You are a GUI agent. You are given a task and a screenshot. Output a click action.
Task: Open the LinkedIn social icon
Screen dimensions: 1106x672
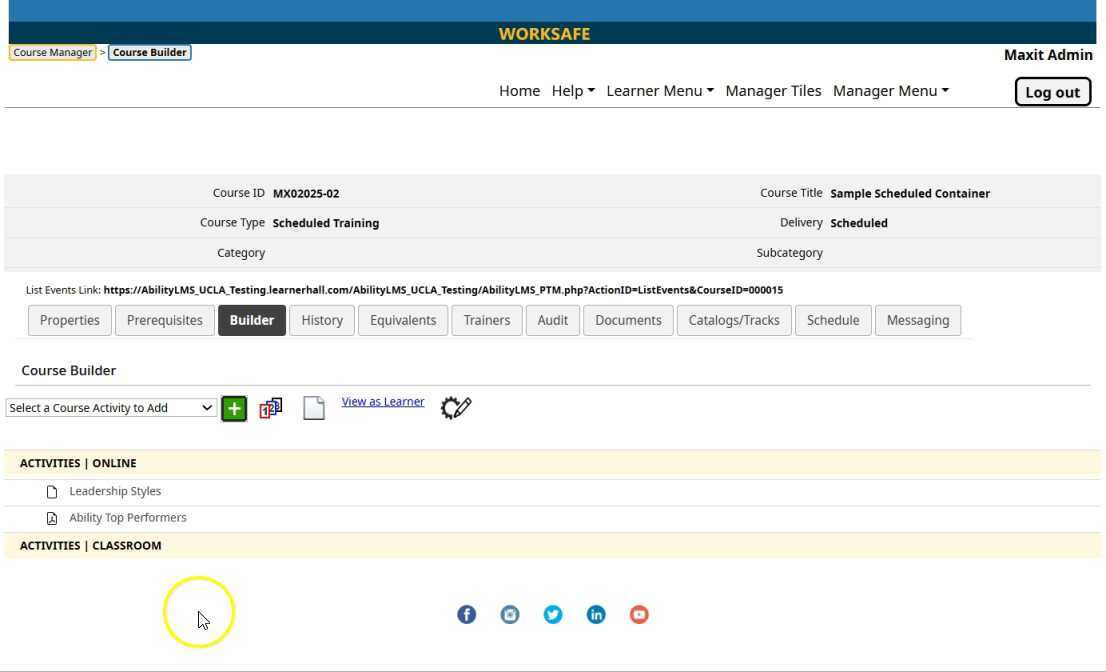coord(596,615)
